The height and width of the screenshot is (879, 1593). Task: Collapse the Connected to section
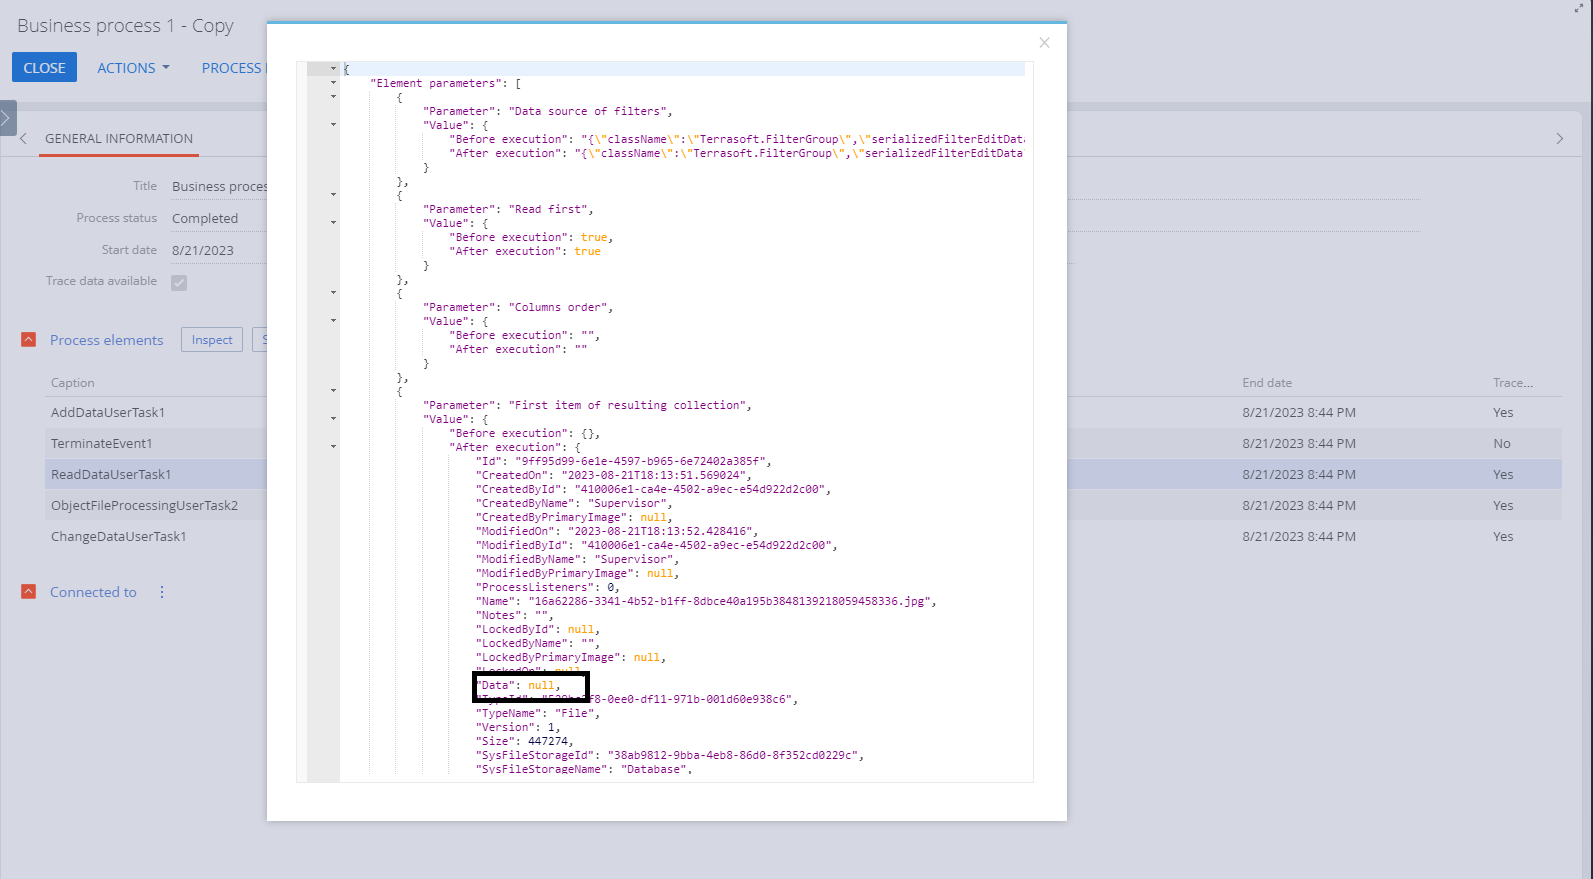click(x=29, y=592)
